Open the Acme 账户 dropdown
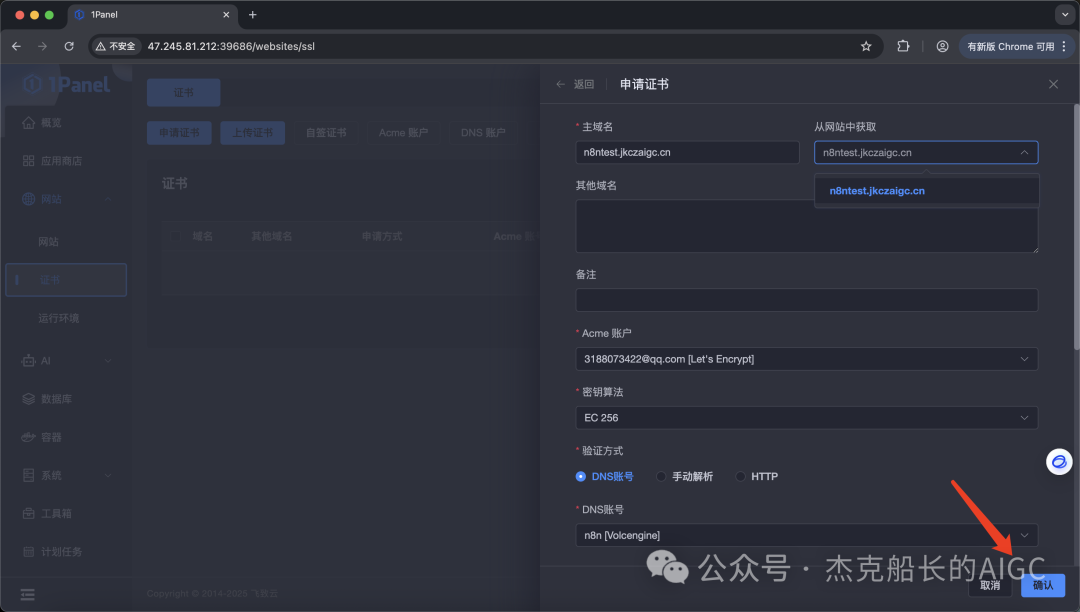The width and height of the screenshot is (1080, 612). point(807,359)
